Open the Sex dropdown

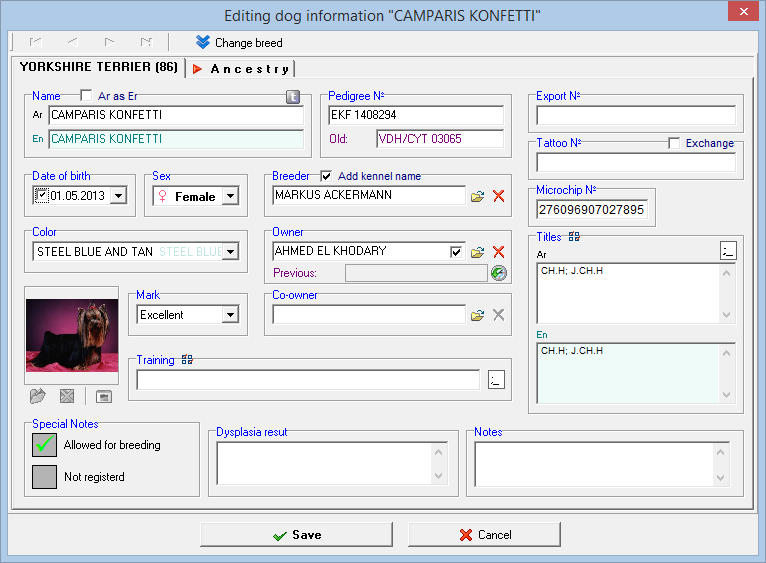click(230, 196)
